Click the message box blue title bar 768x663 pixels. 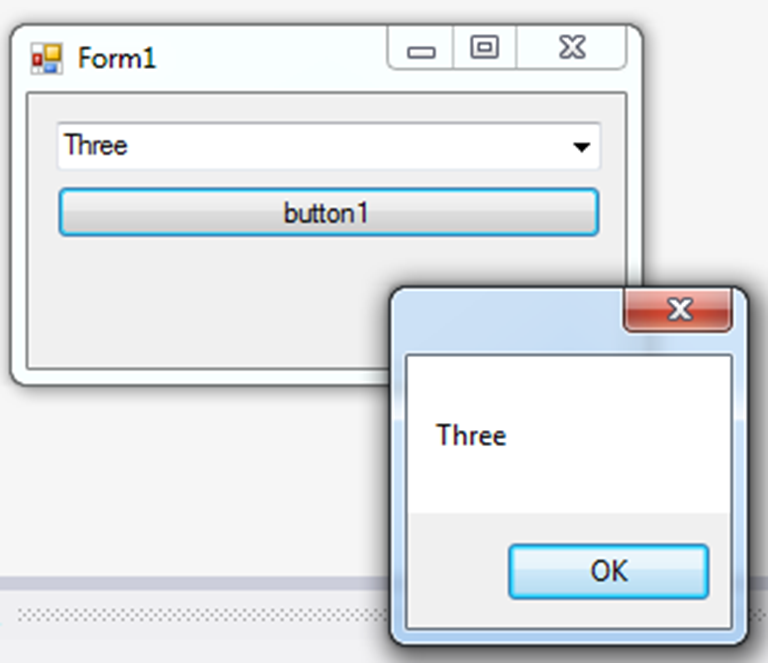pos(507,321)
